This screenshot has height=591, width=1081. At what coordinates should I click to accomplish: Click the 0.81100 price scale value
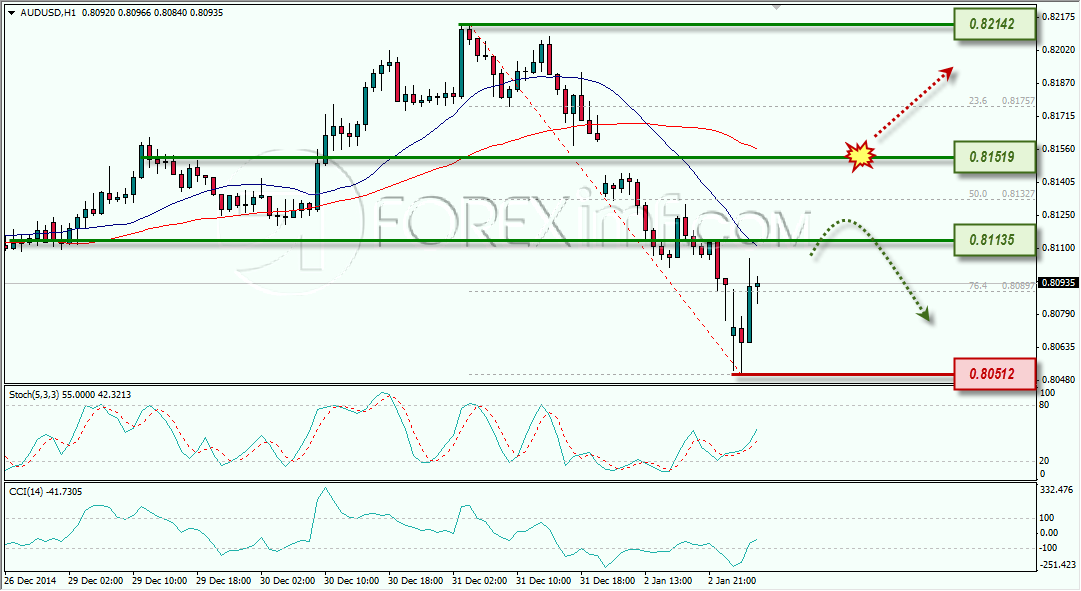point(1058,248)
